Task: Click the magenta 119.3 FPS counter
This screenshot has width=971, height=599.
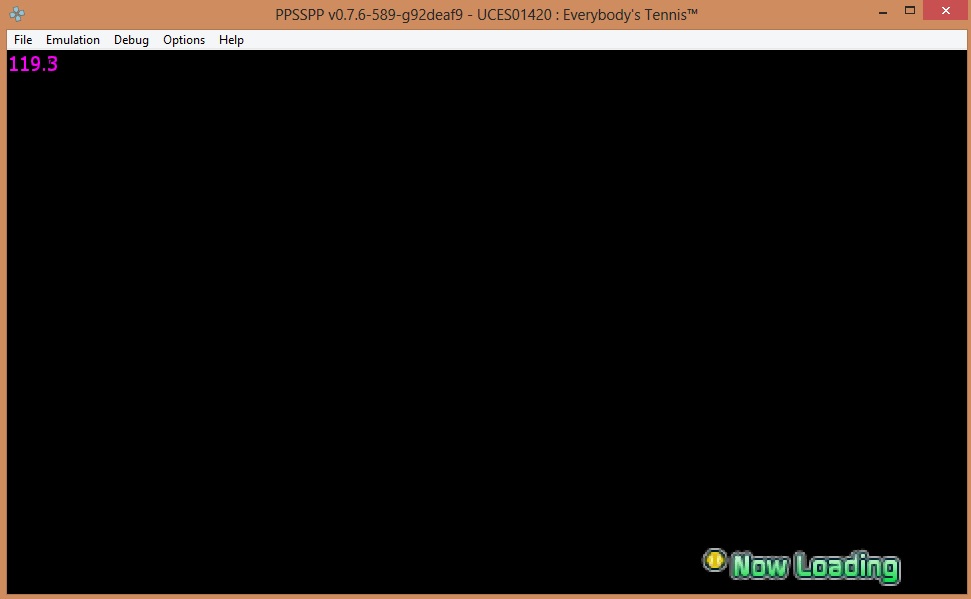Action: click(33, 65)
